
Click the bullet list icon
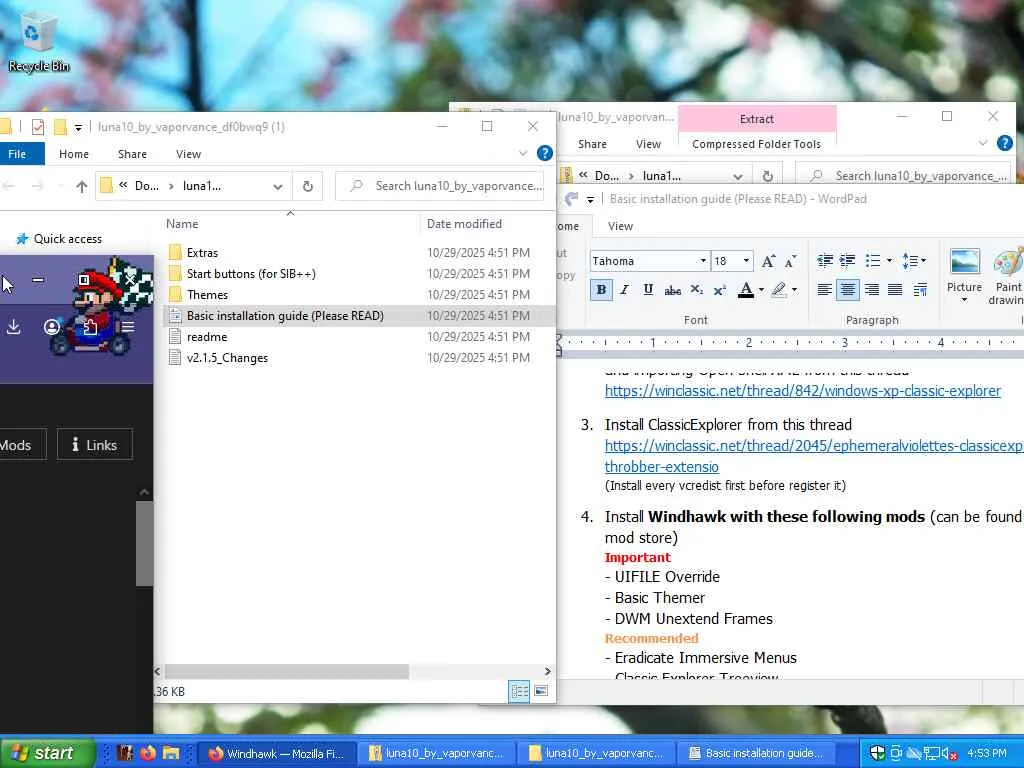872,261
